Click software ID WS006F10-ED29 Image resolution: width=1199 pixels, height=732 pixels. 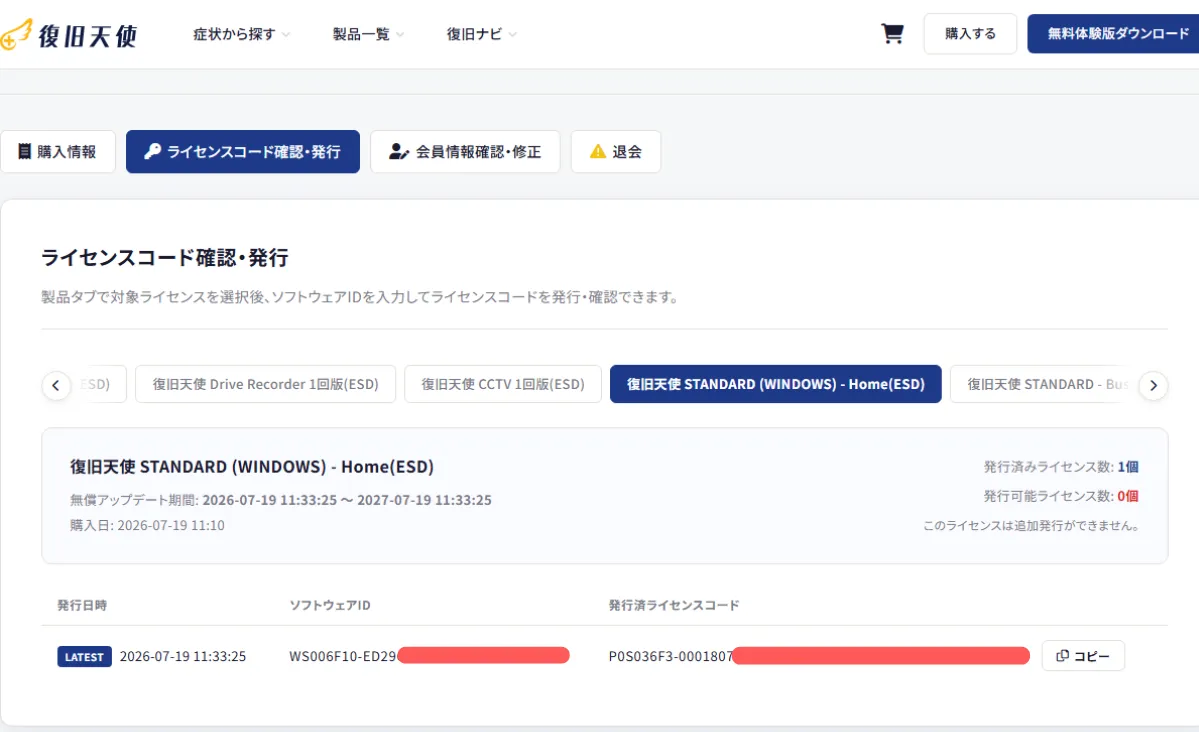click(343, 656)
